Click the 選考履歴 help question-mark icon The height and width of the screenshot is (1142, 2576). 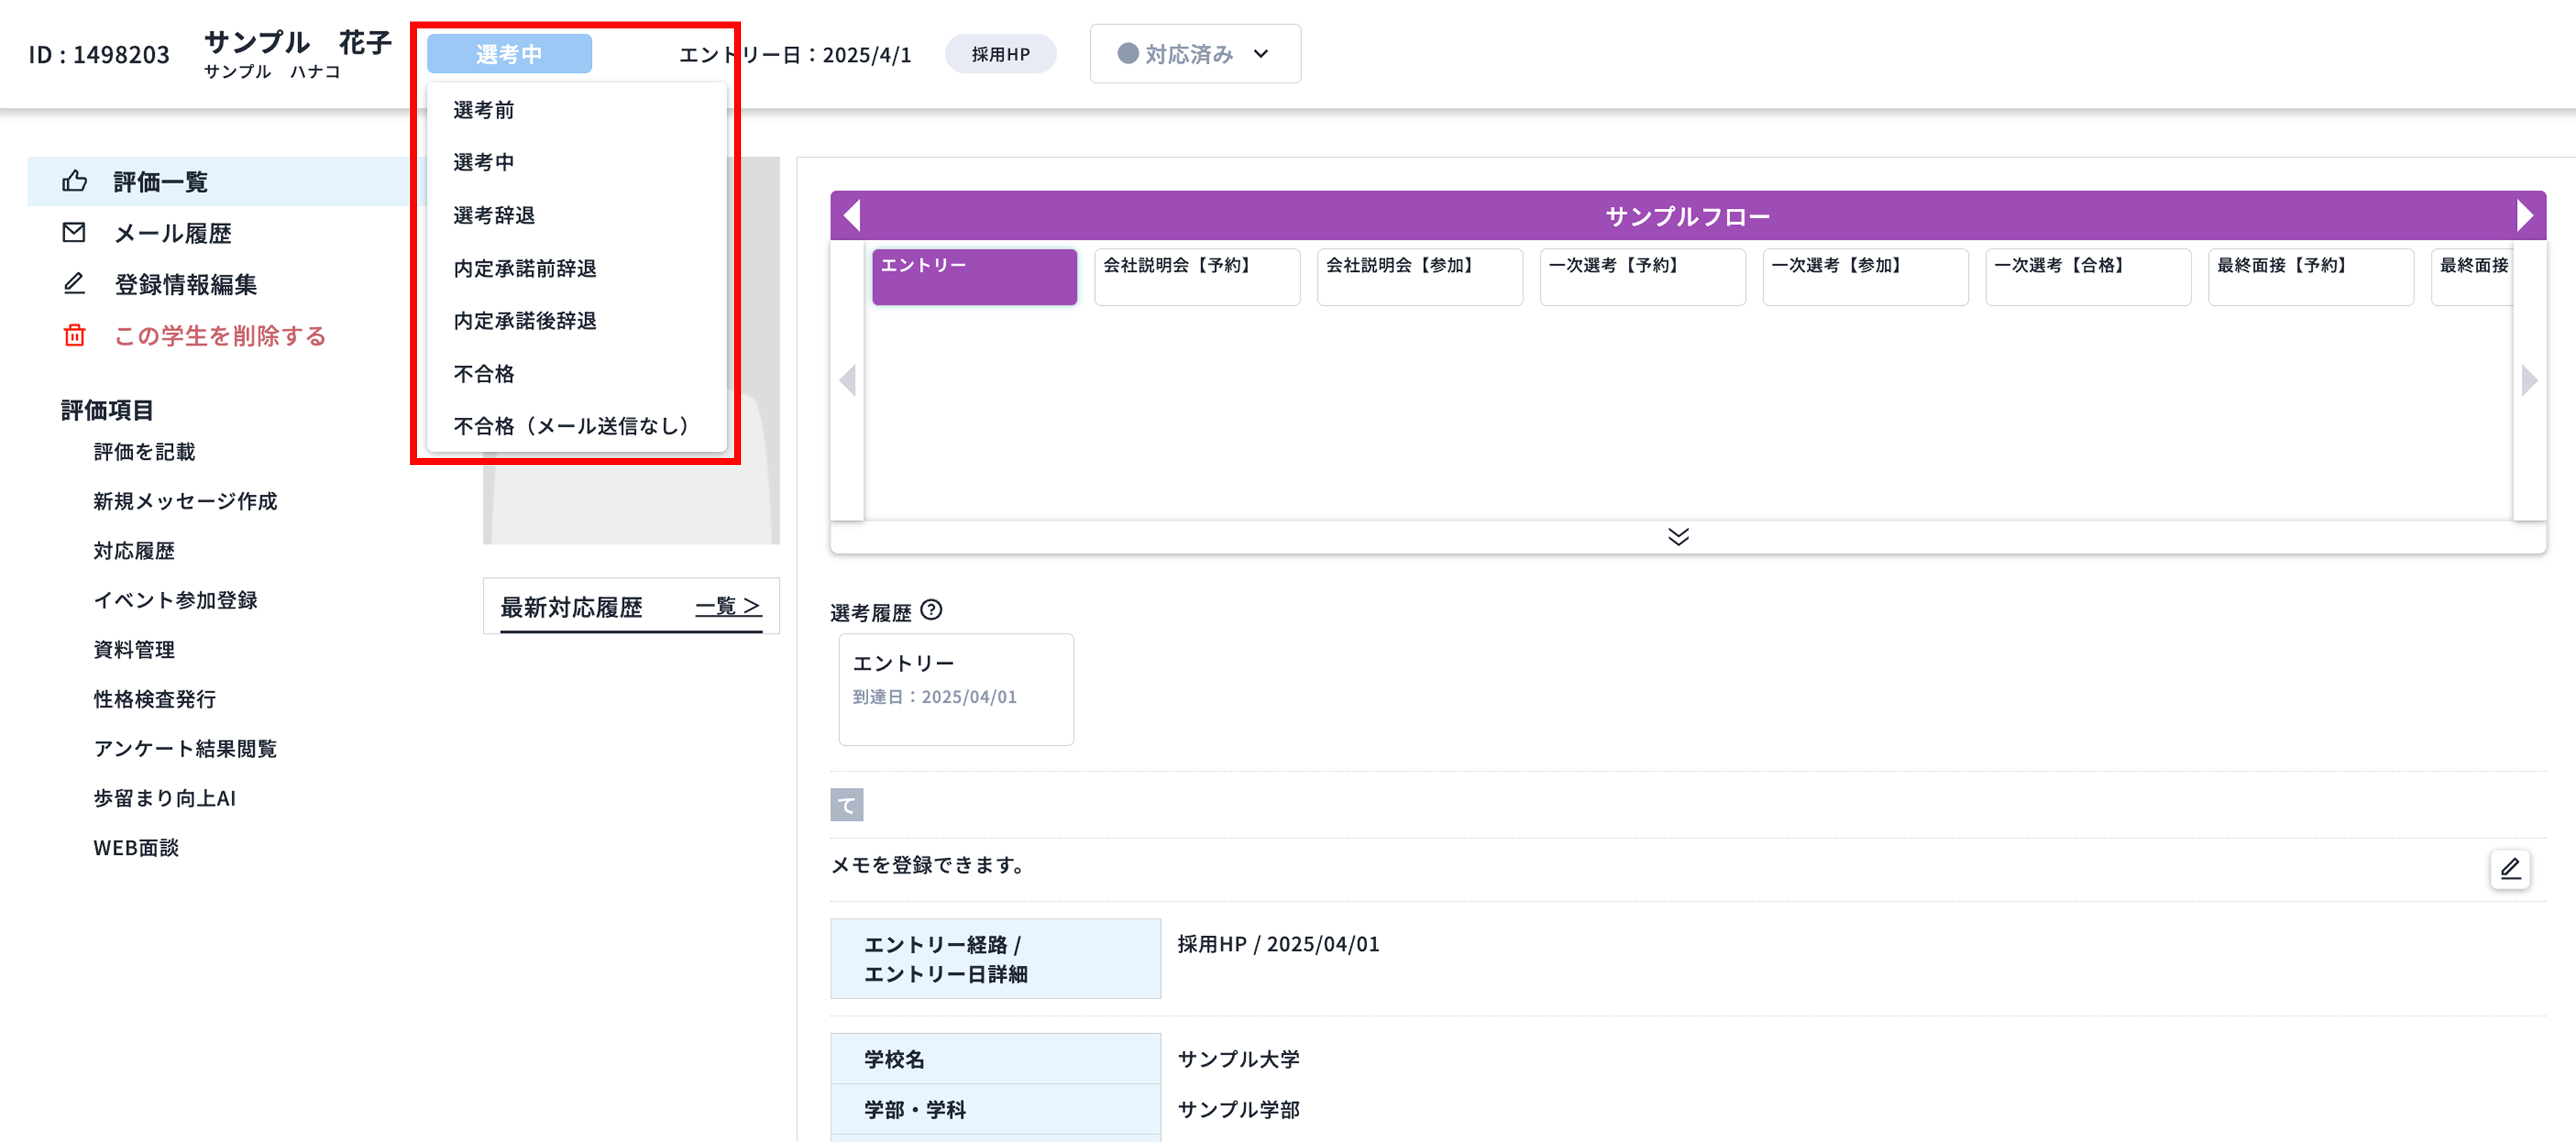click(x=931, y=610)
